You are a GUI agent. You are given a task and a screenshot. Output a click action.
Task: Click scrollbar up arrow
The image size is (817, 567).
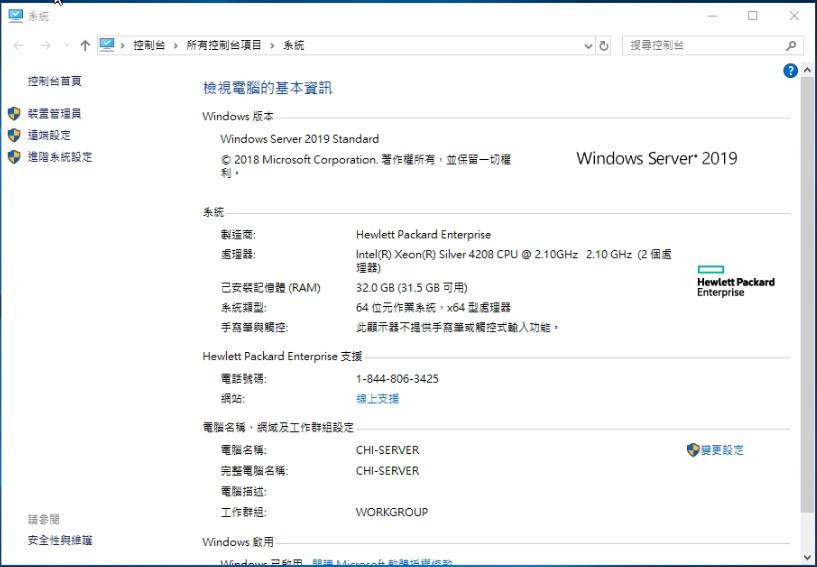(x=807, y=69)
